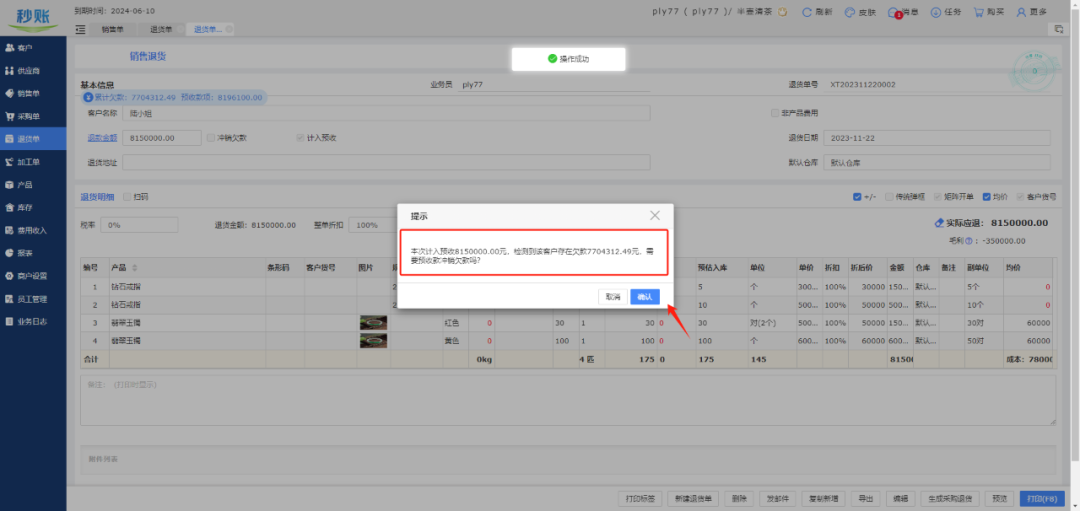Click 确认 in the prompt dialog

coord(645,297)
